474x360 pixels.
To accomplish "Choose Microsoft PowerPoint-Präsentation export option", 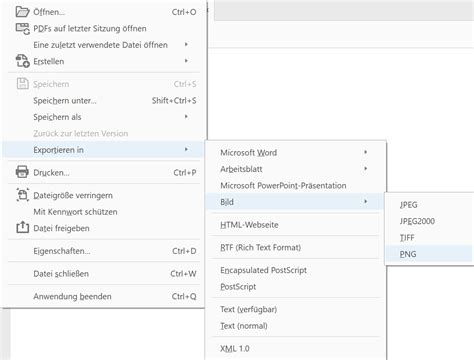I will 296,185.
